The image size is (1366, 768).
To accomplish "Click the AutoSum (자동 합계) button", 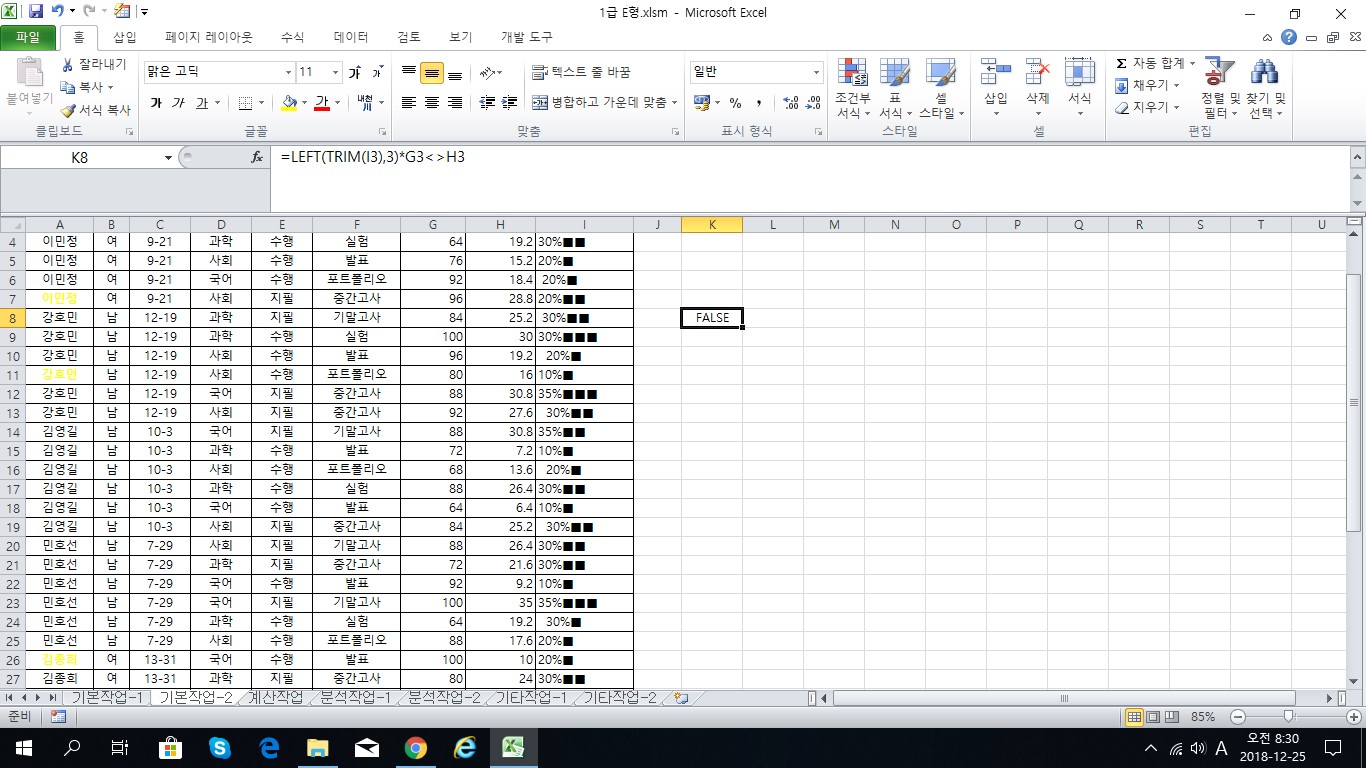I will [x=1153, y=63].
